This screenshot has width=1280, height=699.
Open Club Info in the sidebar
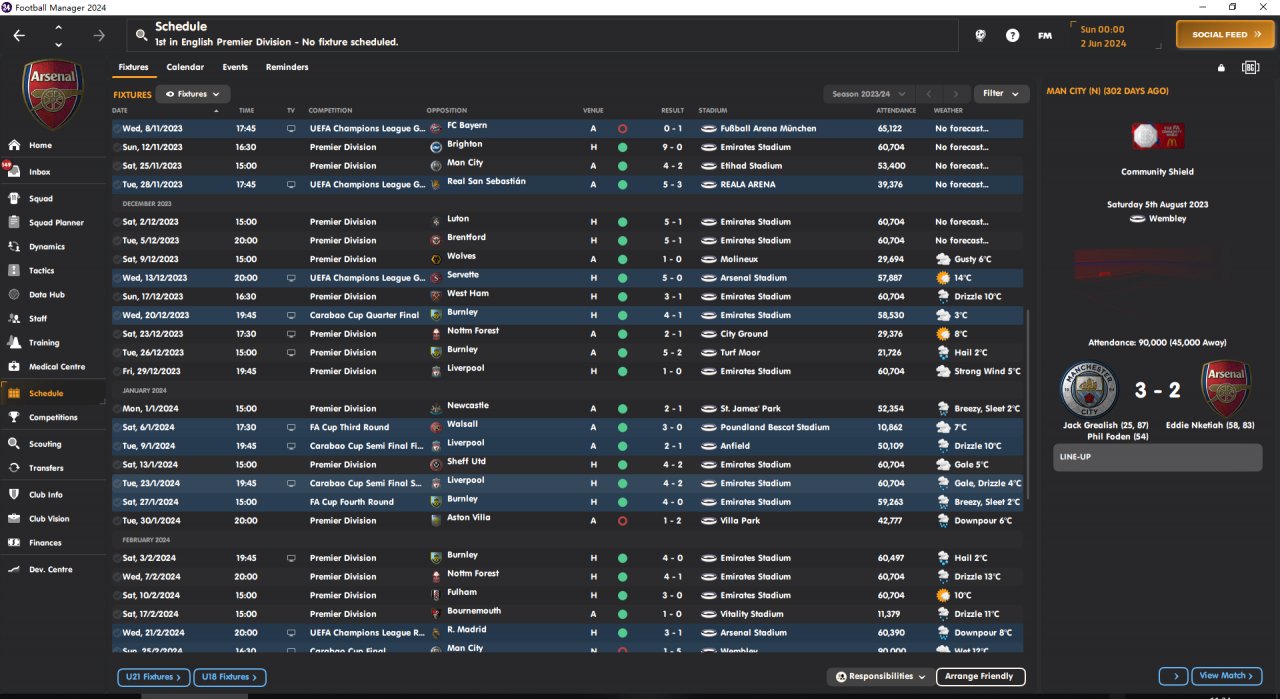[46, 494]
